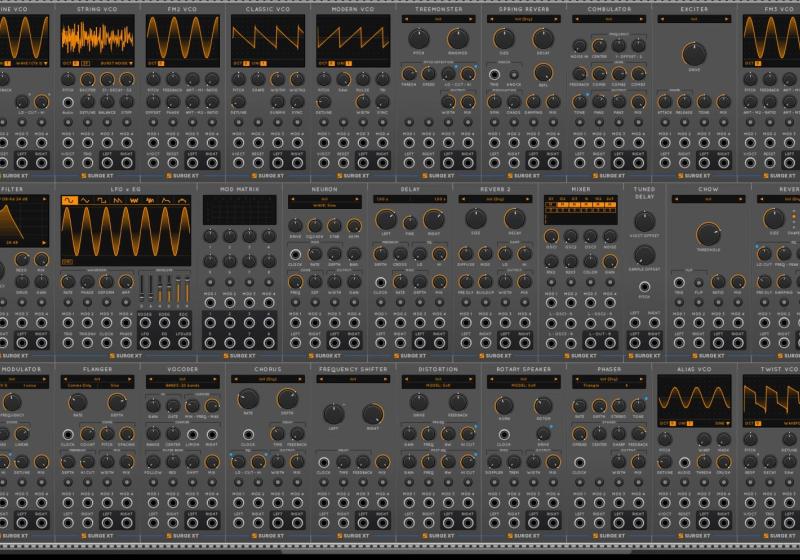The image size is (800, 560).
Task: Click the Neuron CLOCK input jack
Action: click(295, 254)
